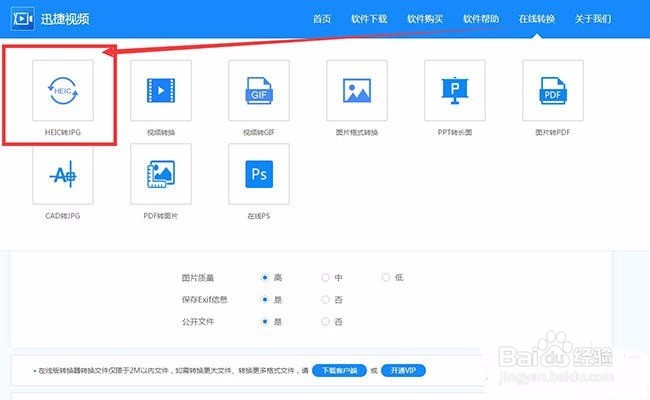The image size is (650, 400).
Task: Open the 软件帮助 menu item
Action: coord(481,19)
